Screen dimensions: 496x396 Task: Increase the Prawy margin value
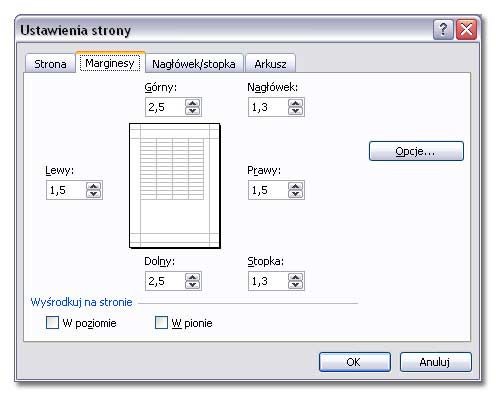[x=295, y=186]
